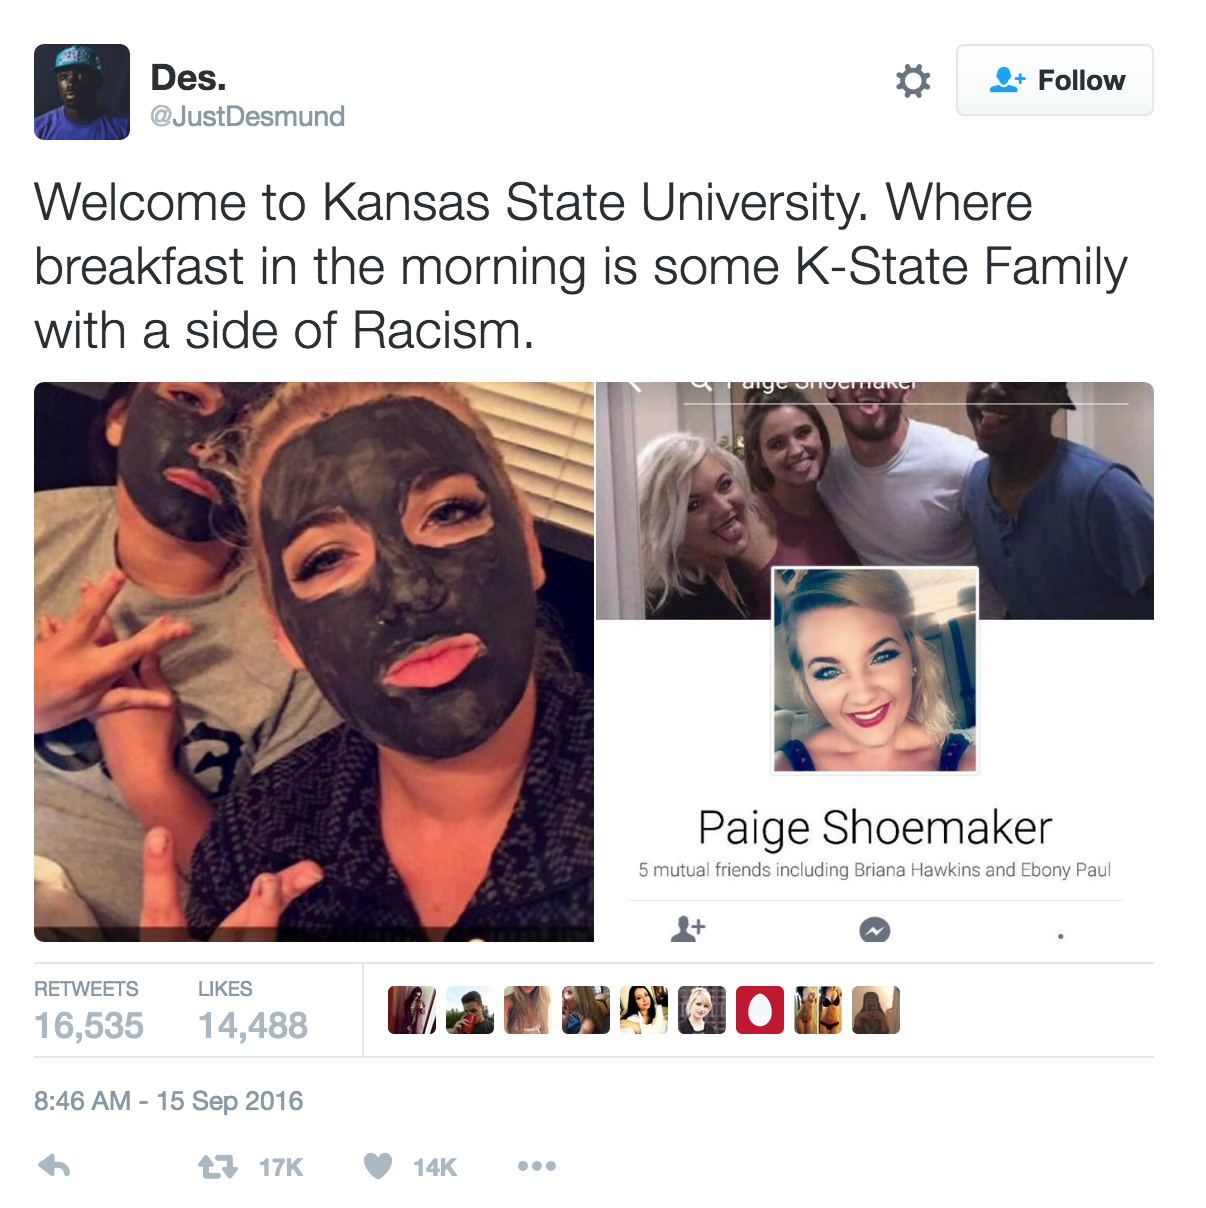This screenshot has width=1206, height=1208.
Task: Open the Des. profile avatar
Action: [82, 92]
